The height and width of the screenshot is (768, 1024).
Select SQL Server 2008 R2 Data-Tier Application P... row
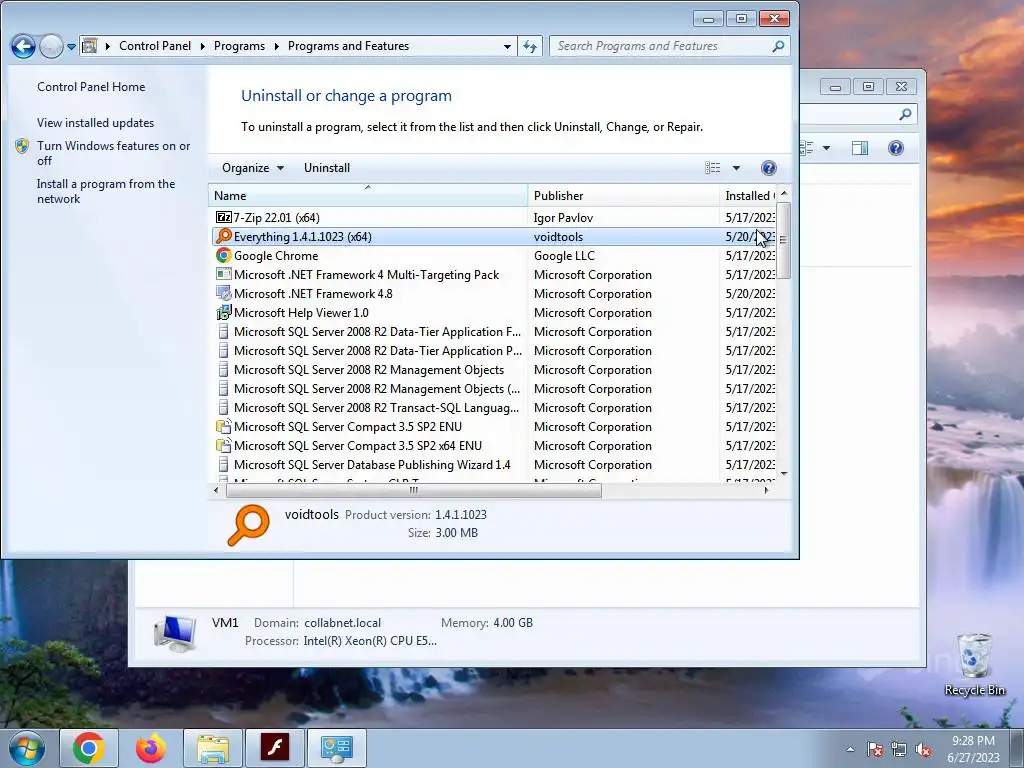pyautogui.click(x=494, y=351)
